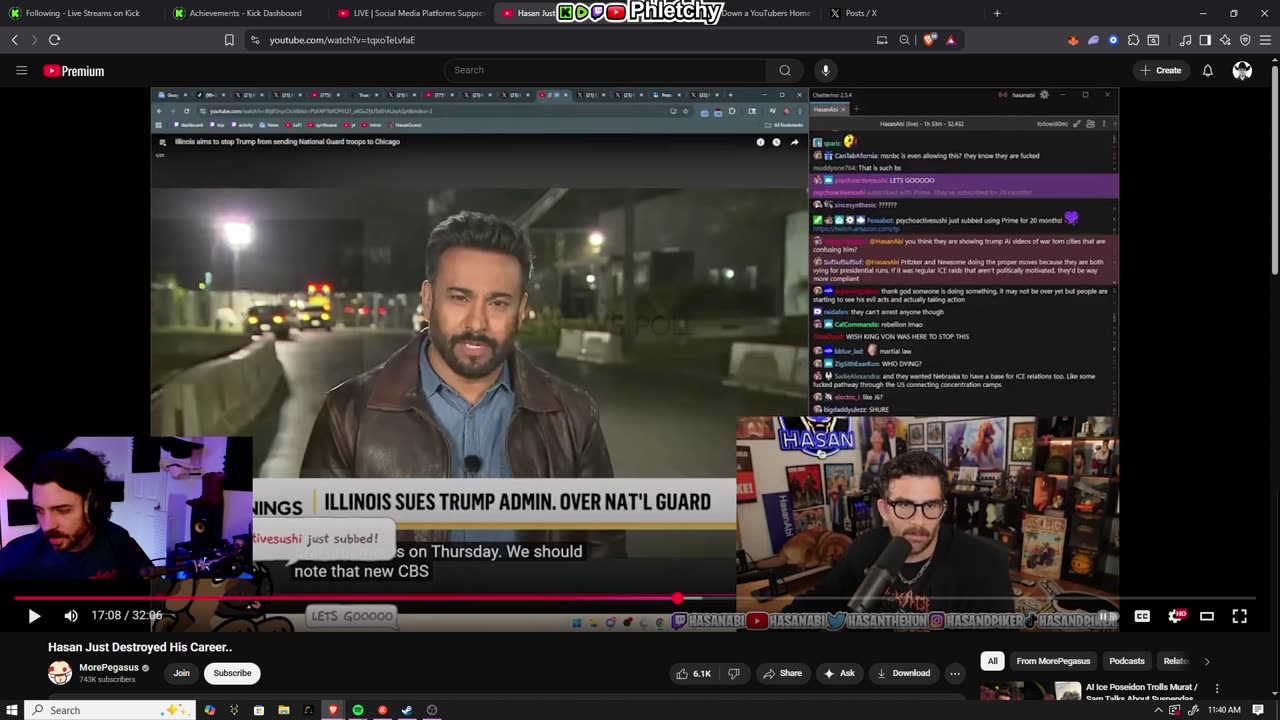Subscribe to MorePegasus channel
This screenshot has height=720, width=1280.
tap(232, 673)
